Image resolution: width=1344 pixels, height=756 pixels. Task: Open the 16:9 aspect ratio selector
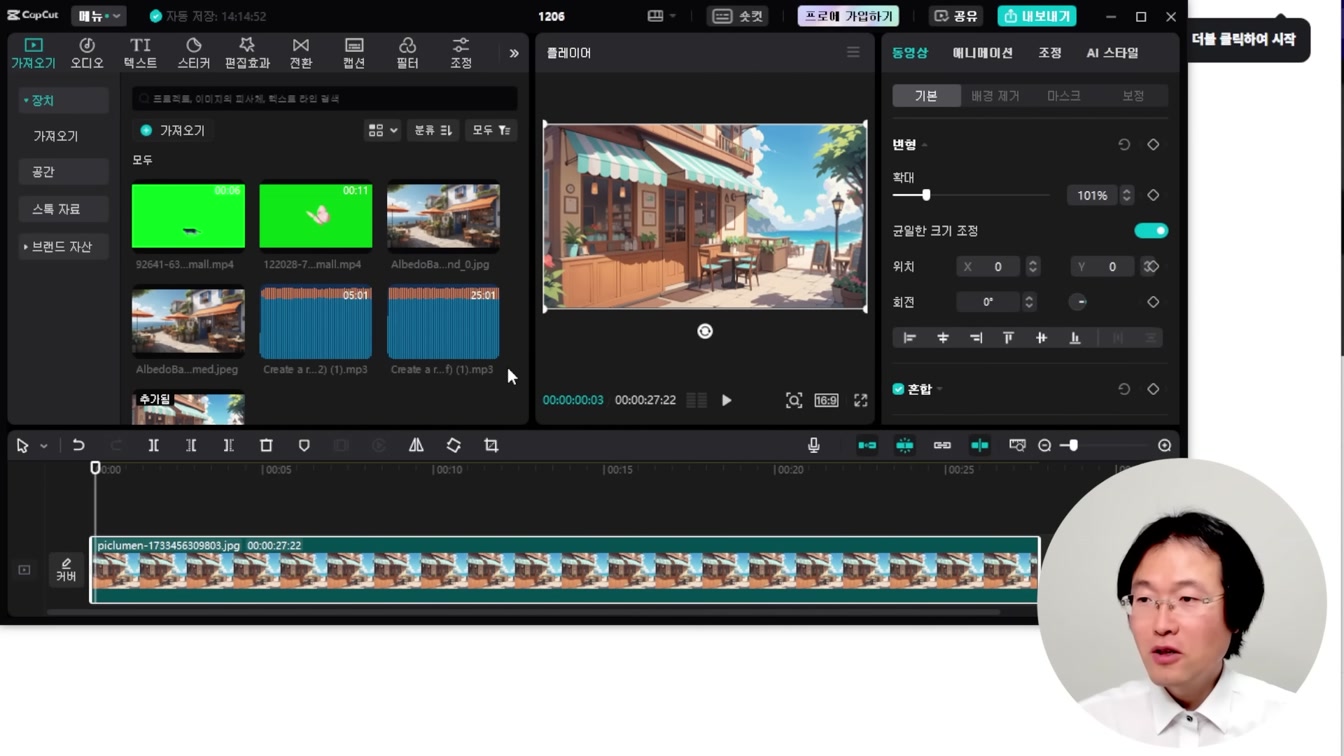point(826,400)
